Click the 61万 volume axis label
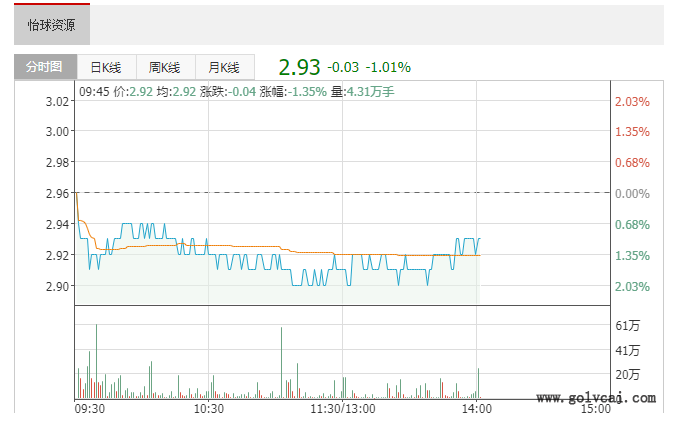 (627, 326)
